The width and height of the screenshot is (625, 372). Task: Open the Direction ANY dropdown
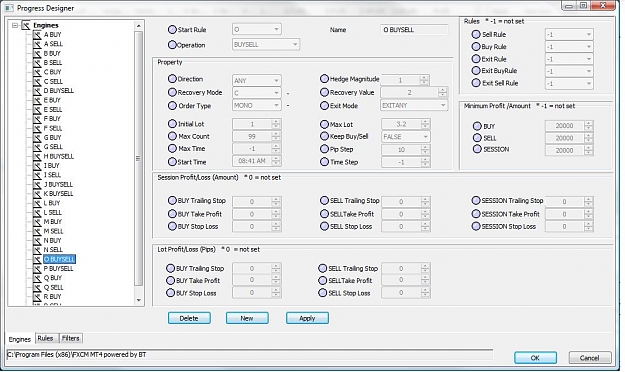click(257, 81)
